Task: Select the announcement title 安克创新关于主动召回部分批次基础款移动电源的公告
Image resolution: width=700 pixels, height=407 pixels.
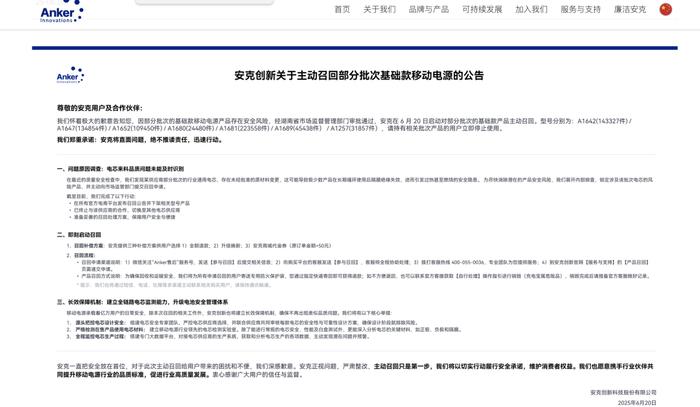Action: [359, 75]
